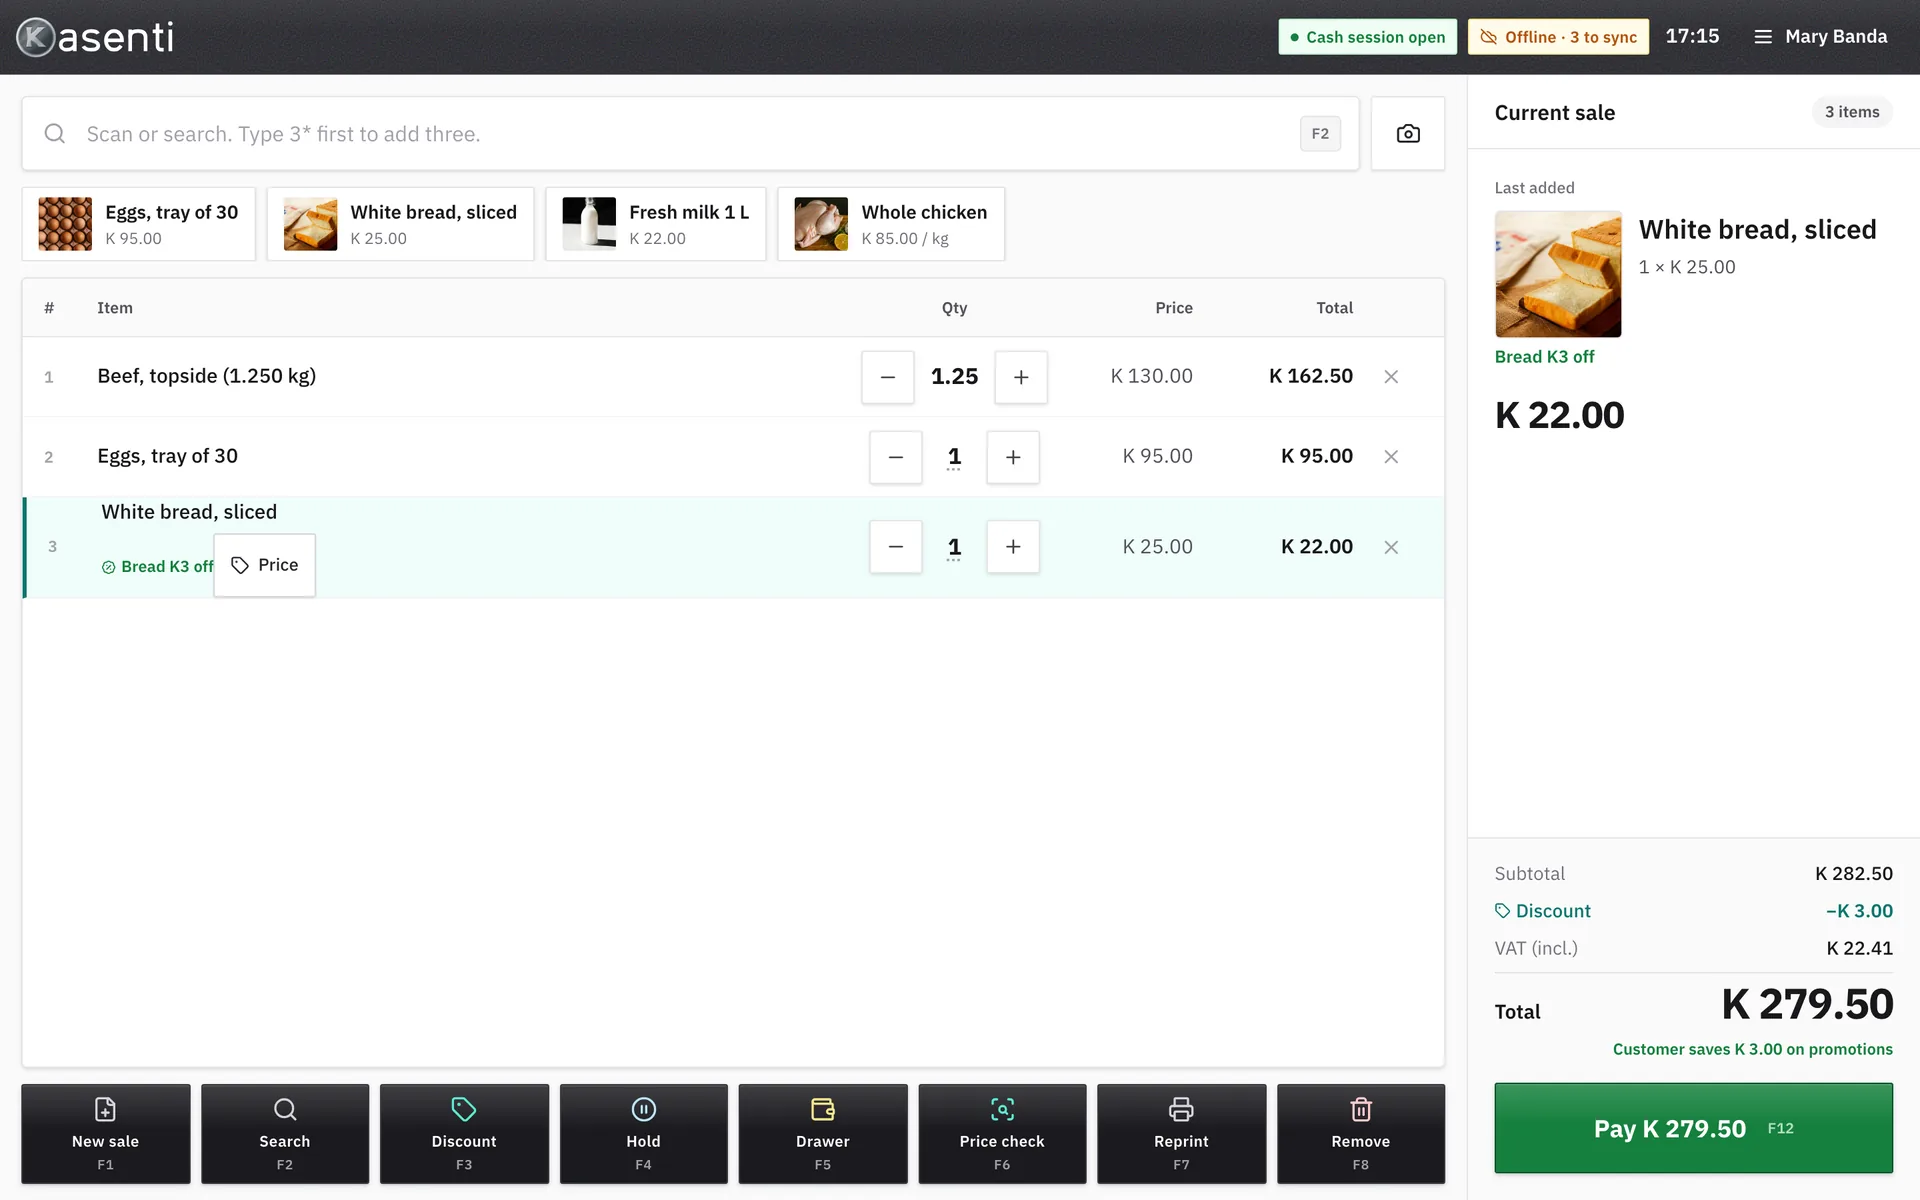Screen dimensions: 1920x1200
Task: Add Fresh milk 1 L quick item
Action: click(656, 224)
